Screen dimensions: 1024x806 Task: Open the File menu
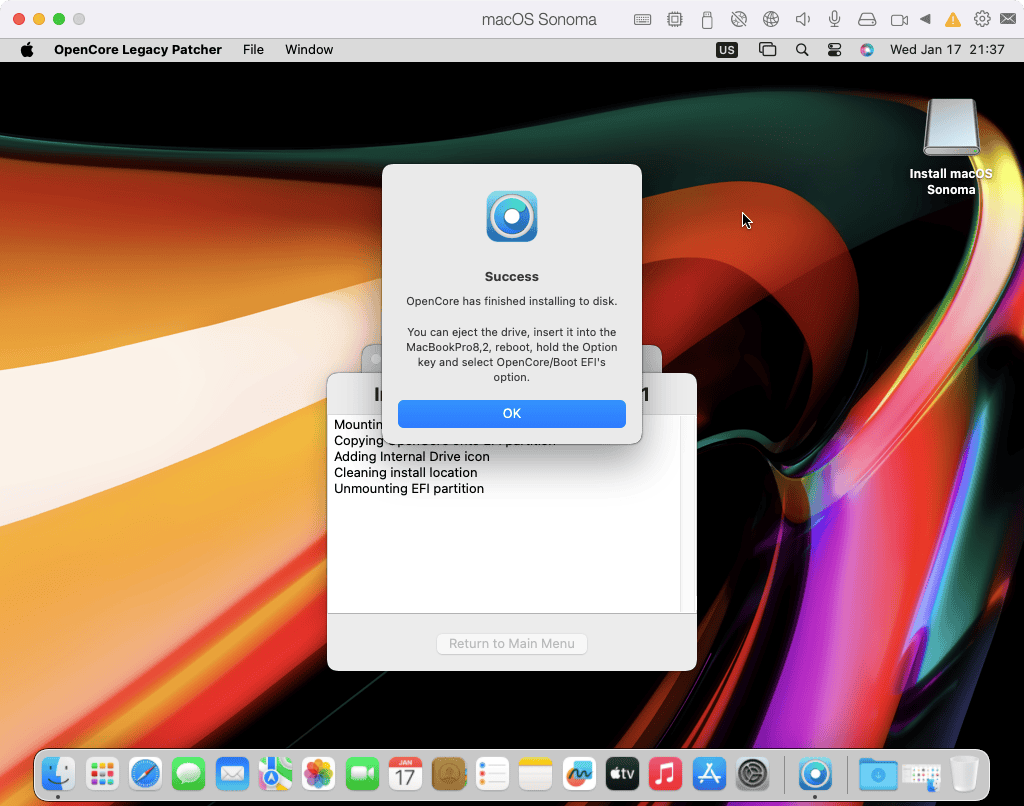[253, 49]
